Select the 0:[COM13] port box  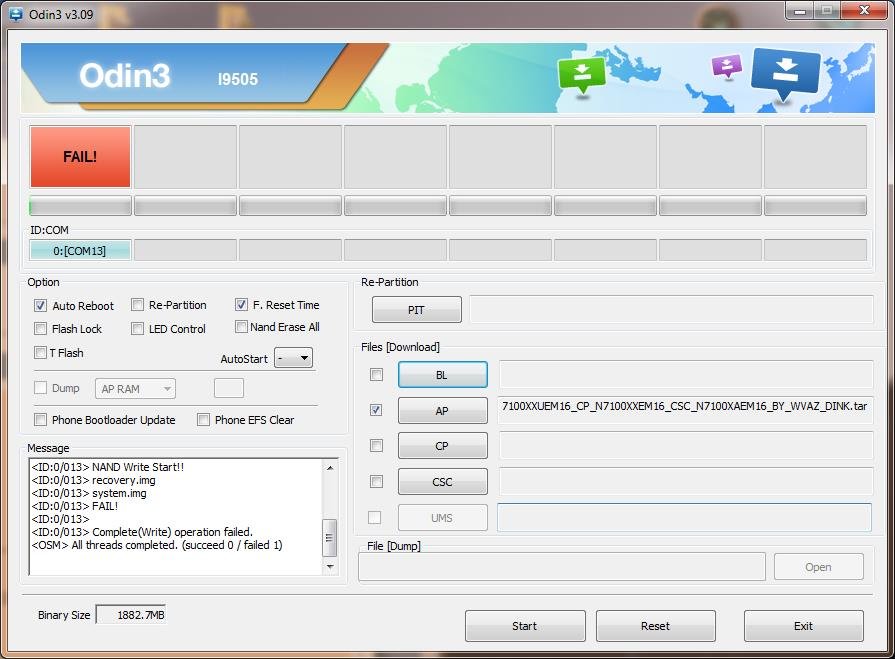pos(80,250)
